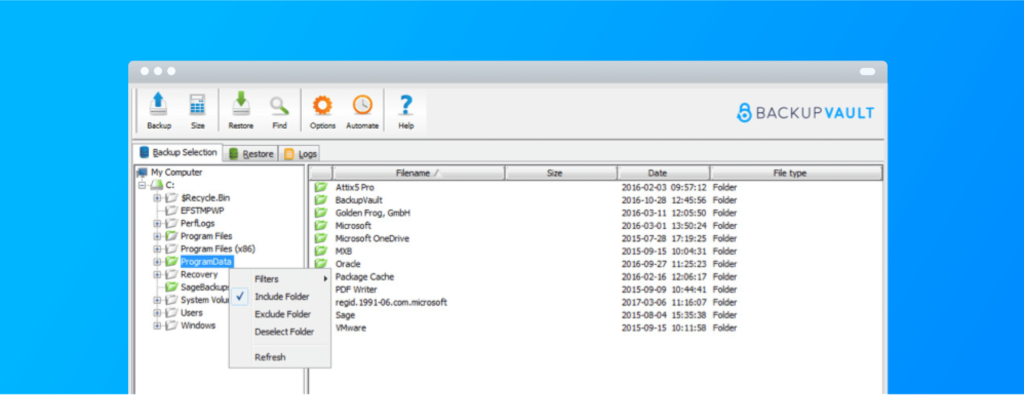Click the Restore toolbar icon
This screenshot has width=1024, height=395.
click(240, 111)
